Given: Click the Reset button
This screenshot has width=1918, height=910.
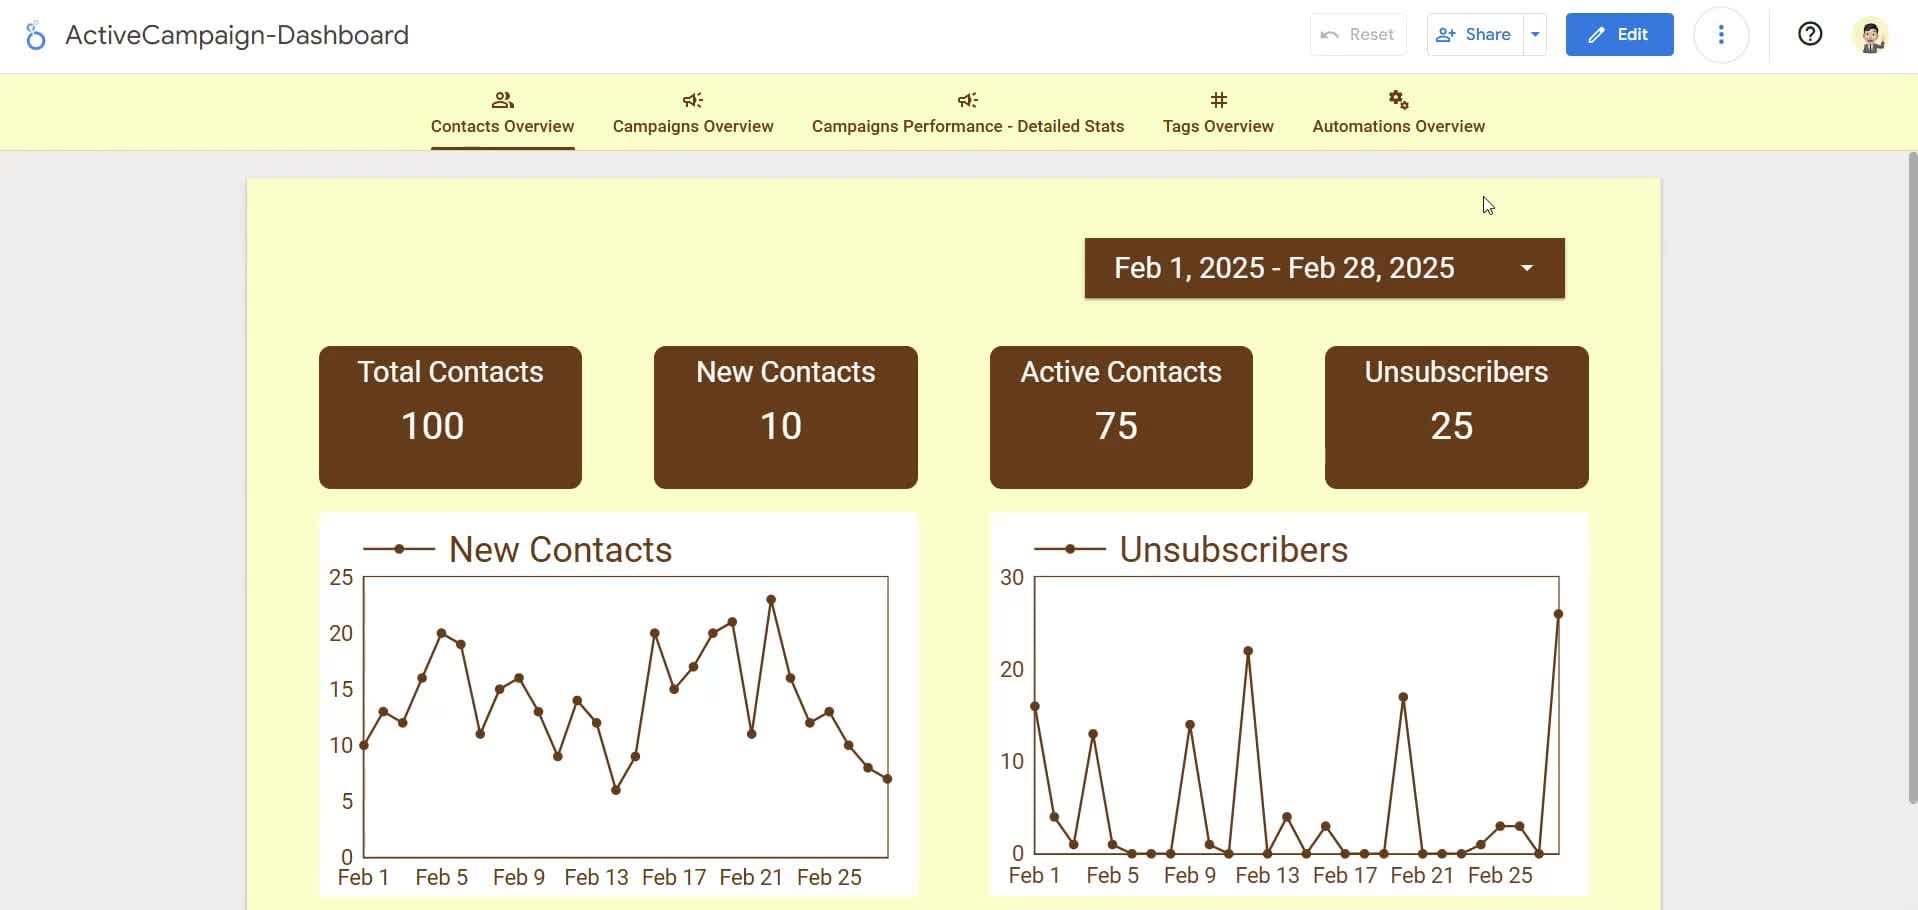Looking at the screenshot, I should pos(1357,35).
